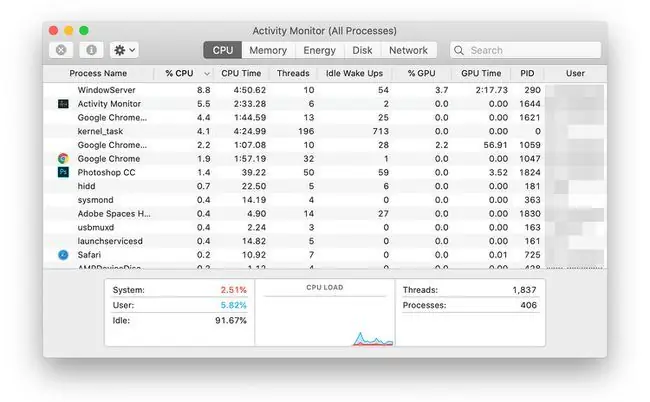The image size is (650, 402).
Task: Open the gear action menu dropdown
Action: (x=124, y=50)
